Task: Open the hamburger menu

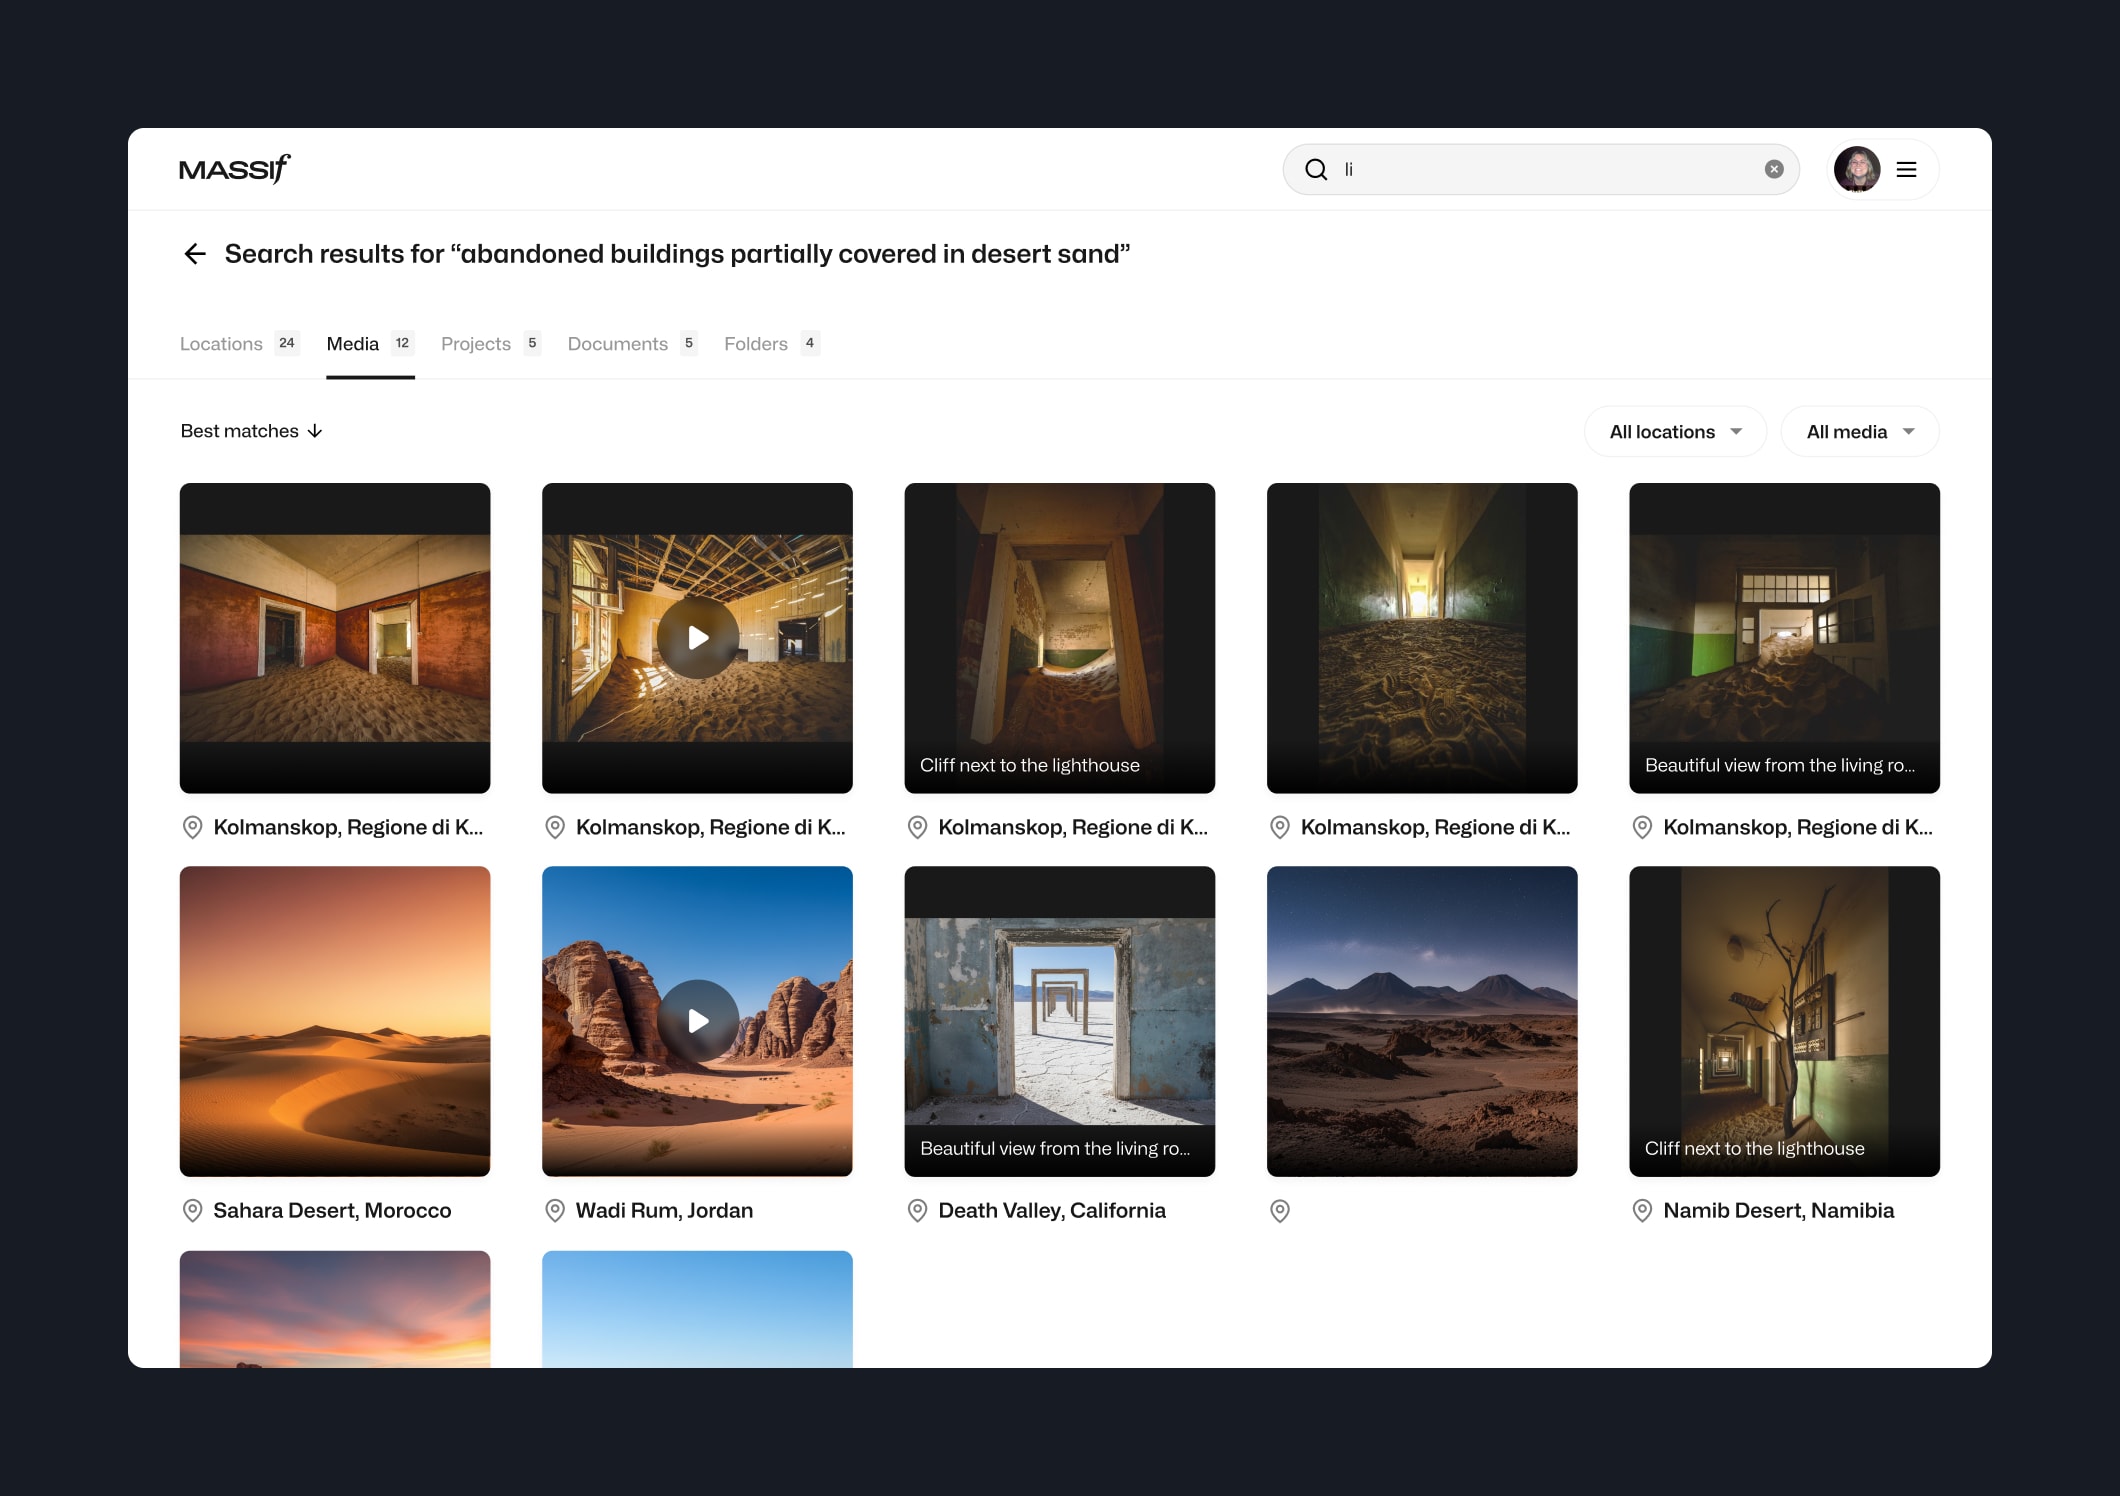Action: (x=1907, y=169)
